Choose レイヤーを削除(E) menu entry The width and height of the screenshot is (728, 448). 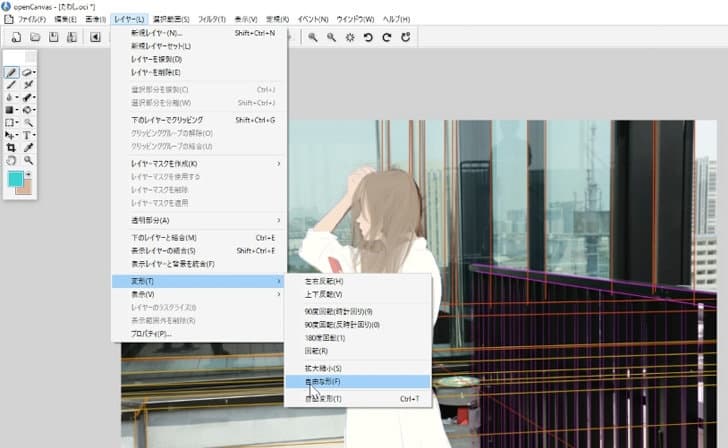(x=198, y=72)
